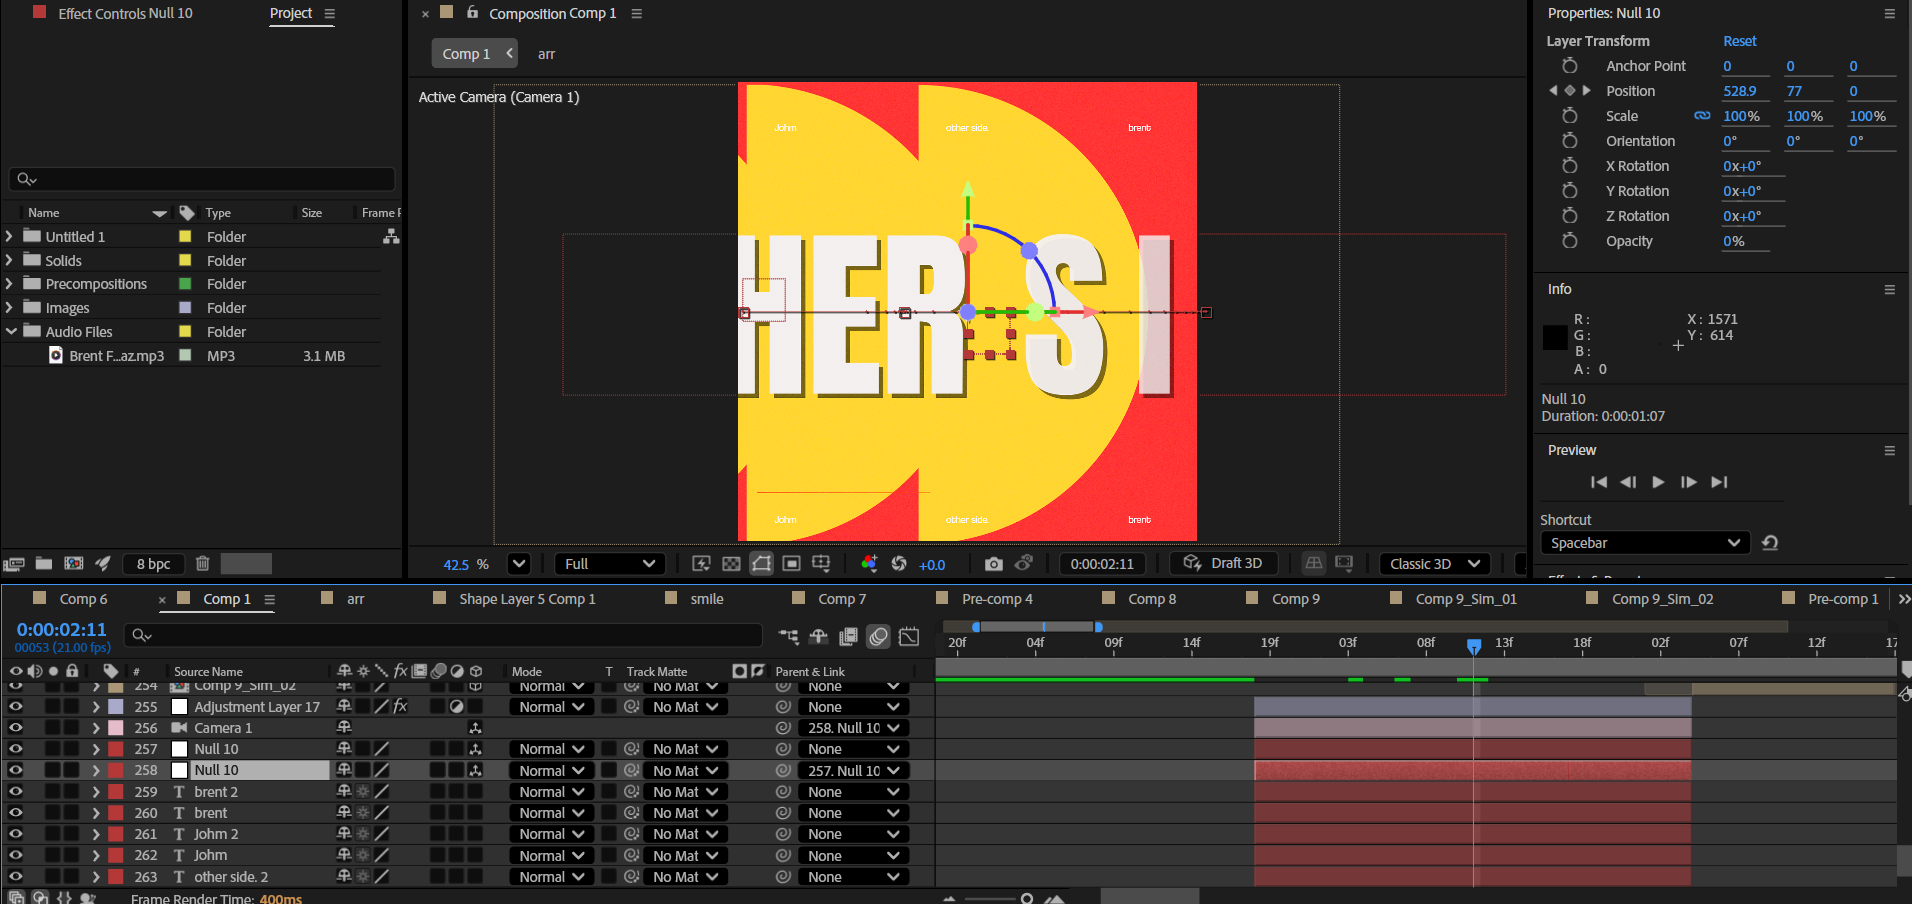Switch to the Project panel tab
The height and width of the screenshot is (904, 1912).
coord(290,13)
